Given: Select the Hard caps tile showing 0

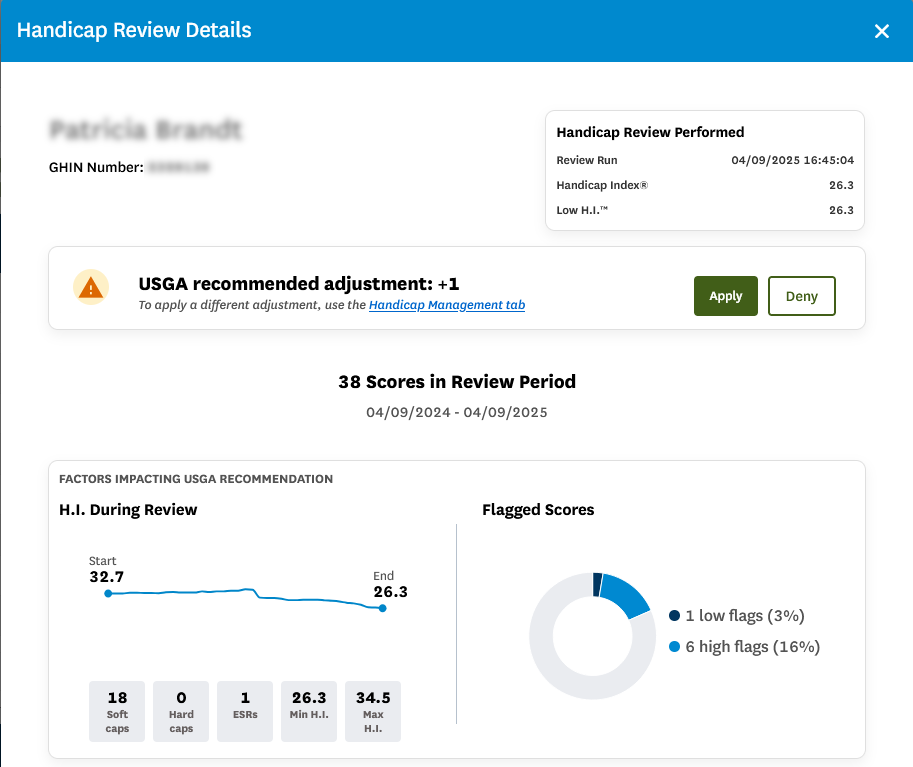Looking at the screenshot, I should (181, 711).
